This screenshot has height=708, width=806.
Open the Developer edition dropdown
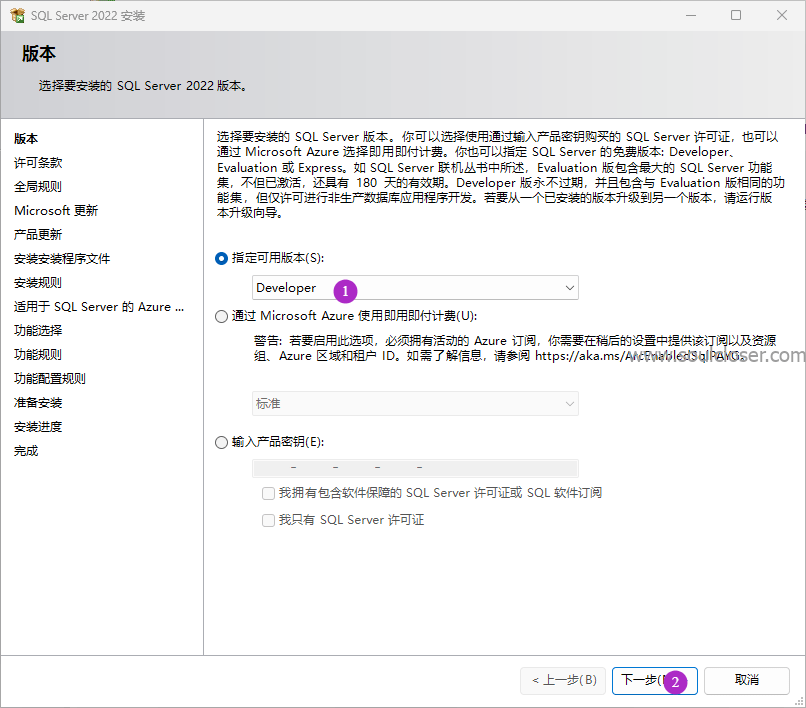[415, 288]
